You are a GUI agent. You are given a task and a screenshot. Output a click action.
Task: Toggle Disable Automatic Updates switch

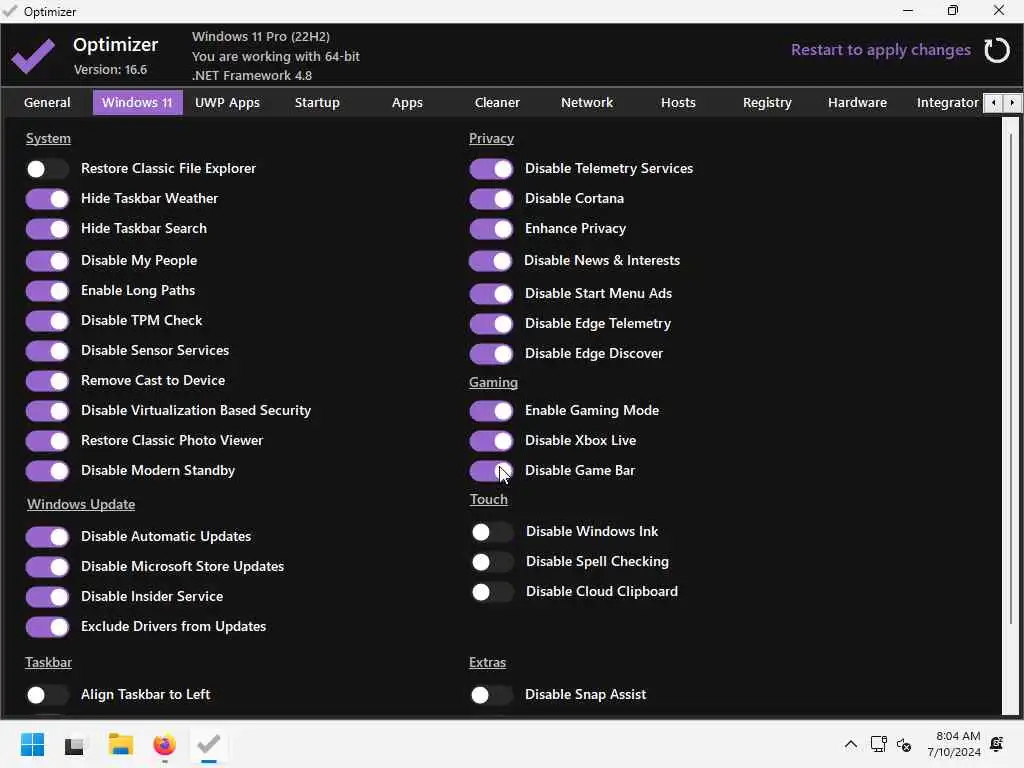pos(47,537)
